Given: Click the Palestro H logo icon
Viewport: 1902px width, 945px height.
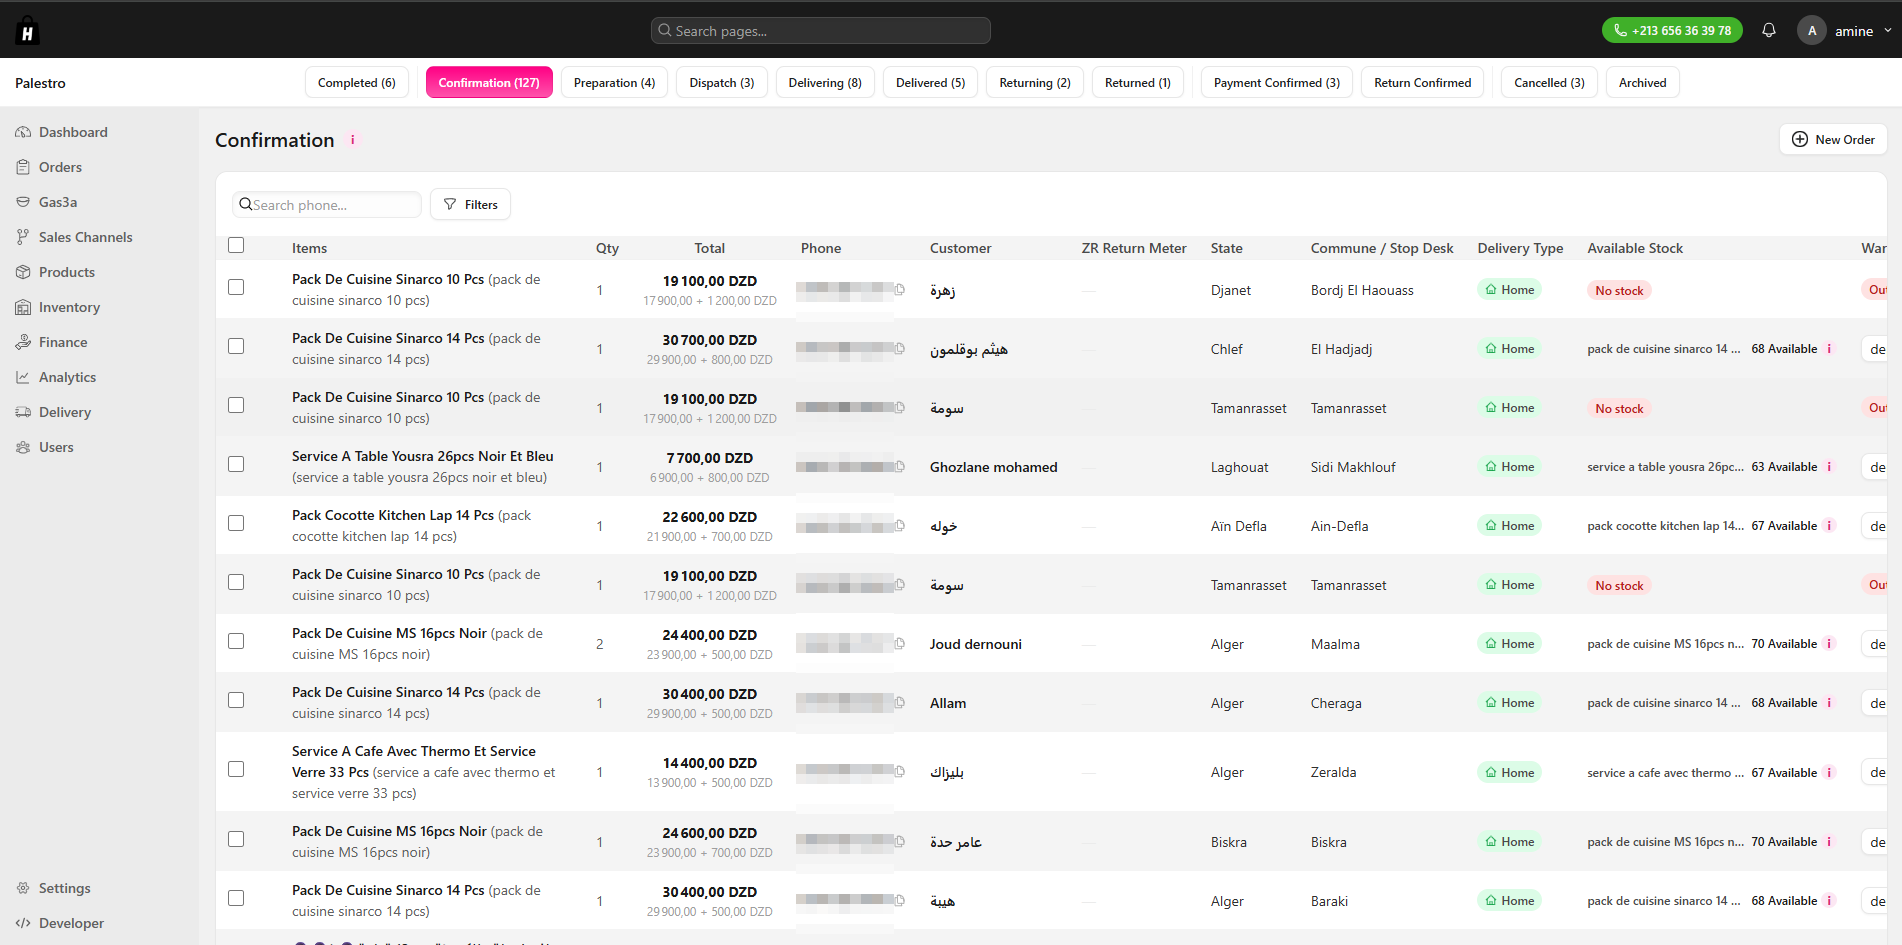Looking at the screenshot, I should click(x=27, y=31).
